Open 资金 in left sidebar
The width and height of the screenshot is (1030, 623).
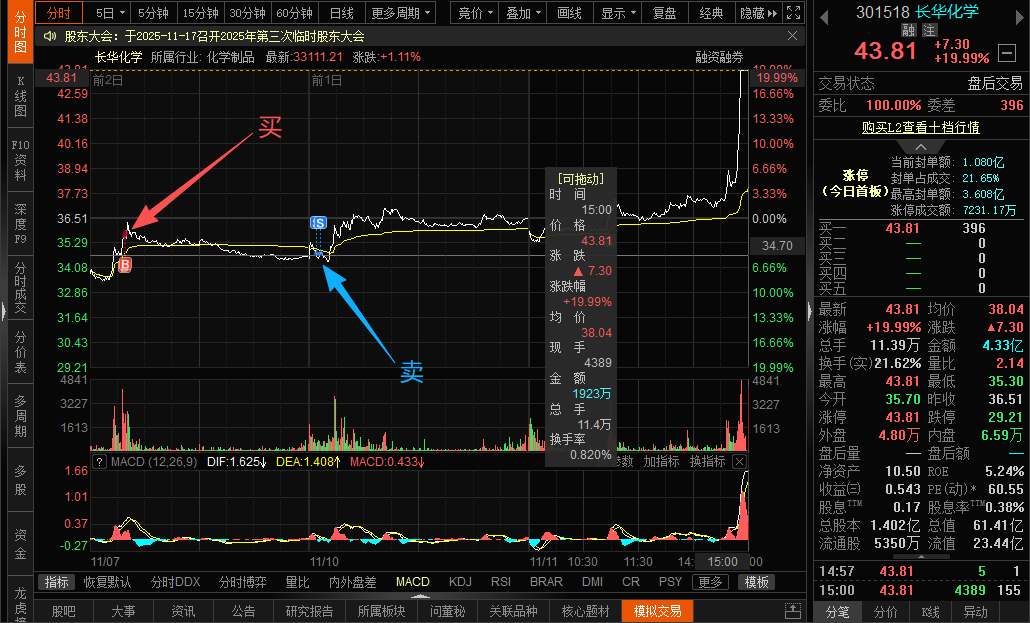[20, 544]
